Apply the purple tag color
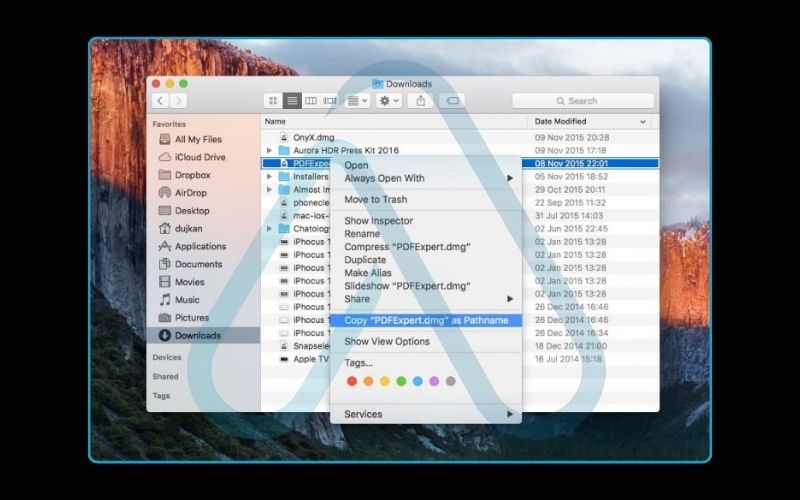The image size is (800, 500). 434,381
